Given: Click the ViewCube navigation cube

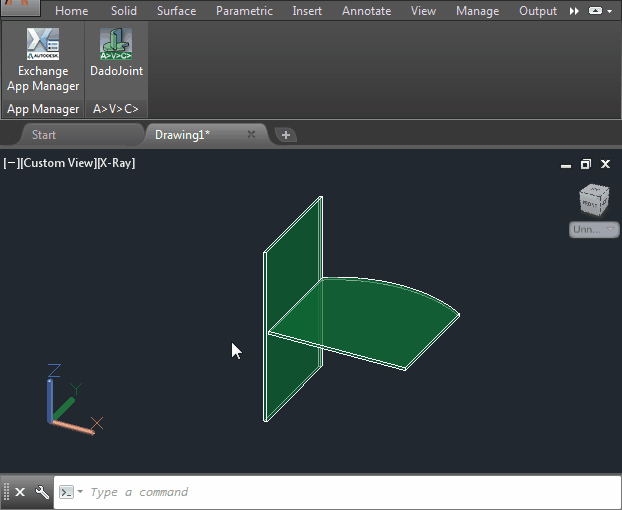Looking at the screenshot, I should [x=594, y=200].
